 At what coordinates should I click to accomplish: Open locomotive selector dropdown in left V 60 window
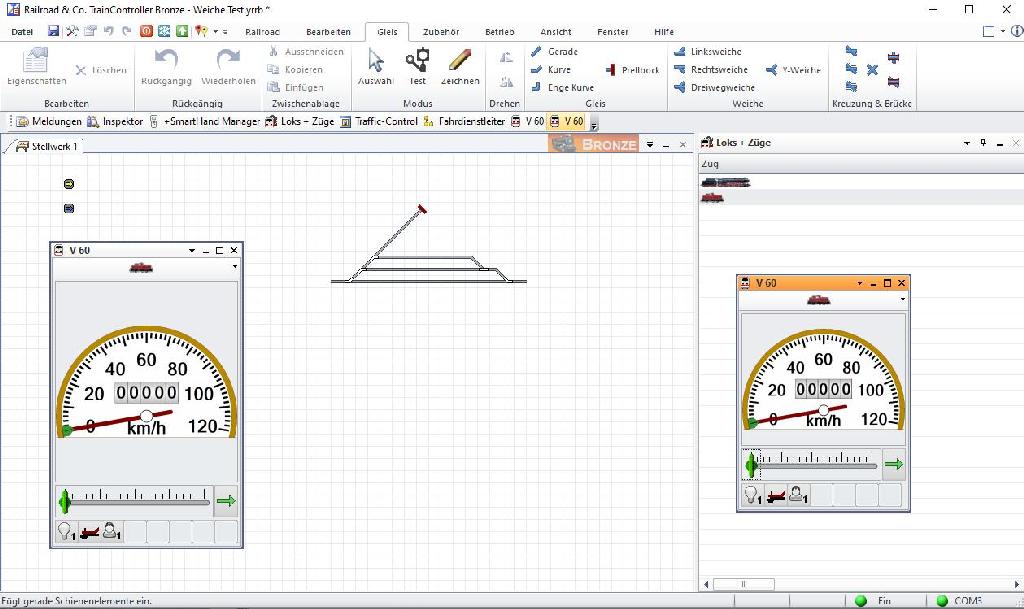[234, 267]
